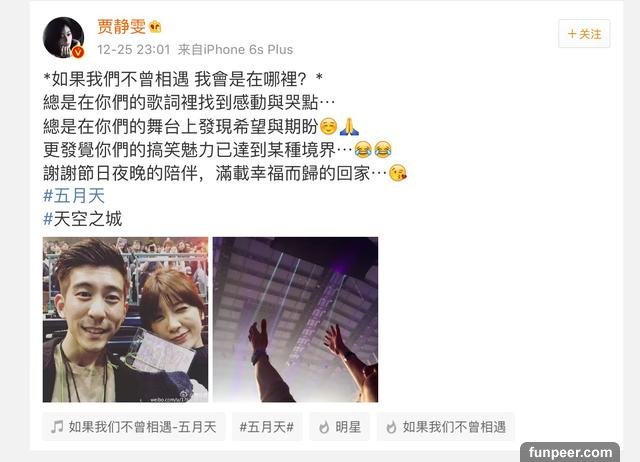Click the kissing face emoji in the post
640x462 pixels.
point(398,173)
